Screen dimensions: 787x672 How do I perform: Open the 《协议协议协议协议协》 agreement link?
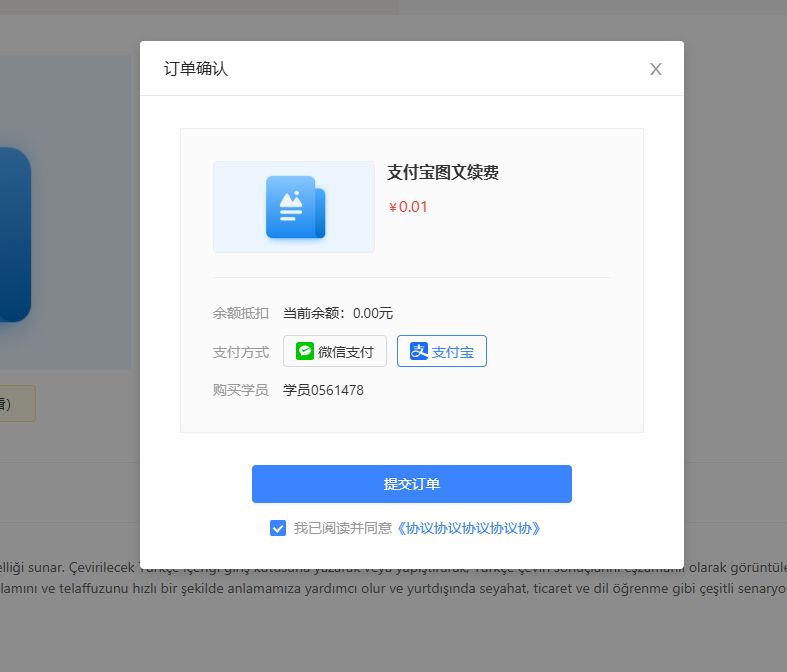tap(468, 528)
